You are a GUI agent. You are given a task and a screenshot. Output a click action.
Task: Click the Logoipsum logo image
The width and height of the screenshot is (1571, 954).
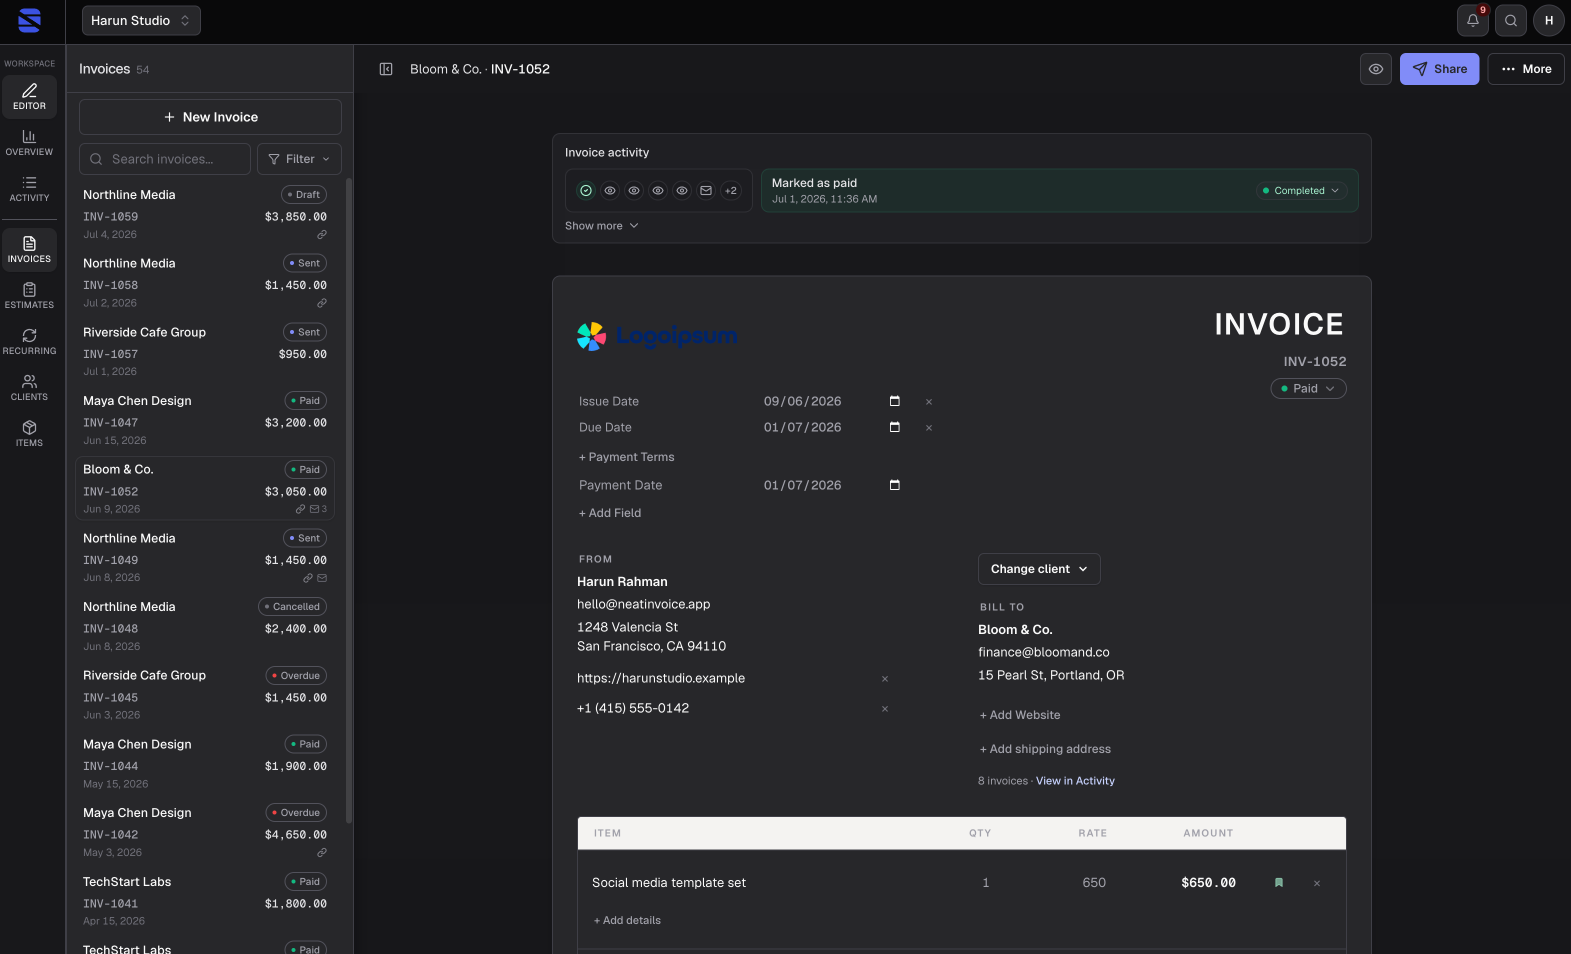657,336
